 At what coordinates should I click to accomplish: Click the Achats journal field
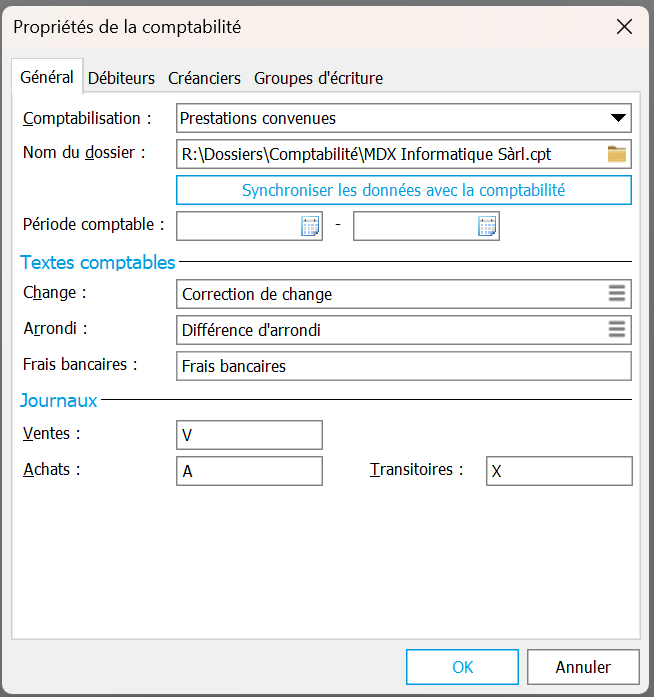[x=248, y=471]
